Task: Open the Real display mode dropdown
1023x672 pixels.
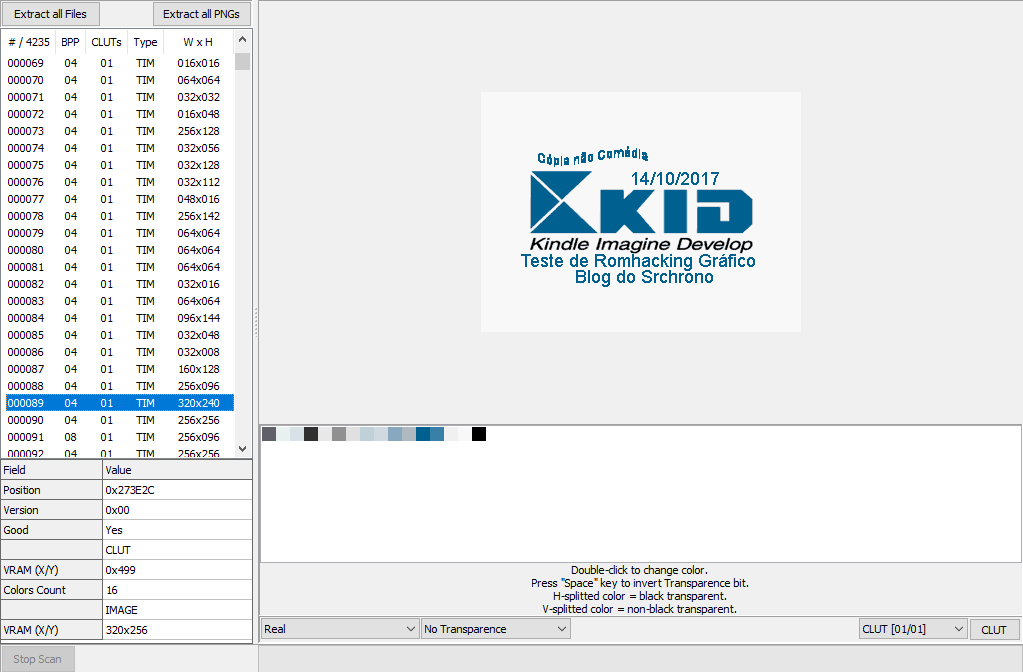Action: (x=339, y=629)
